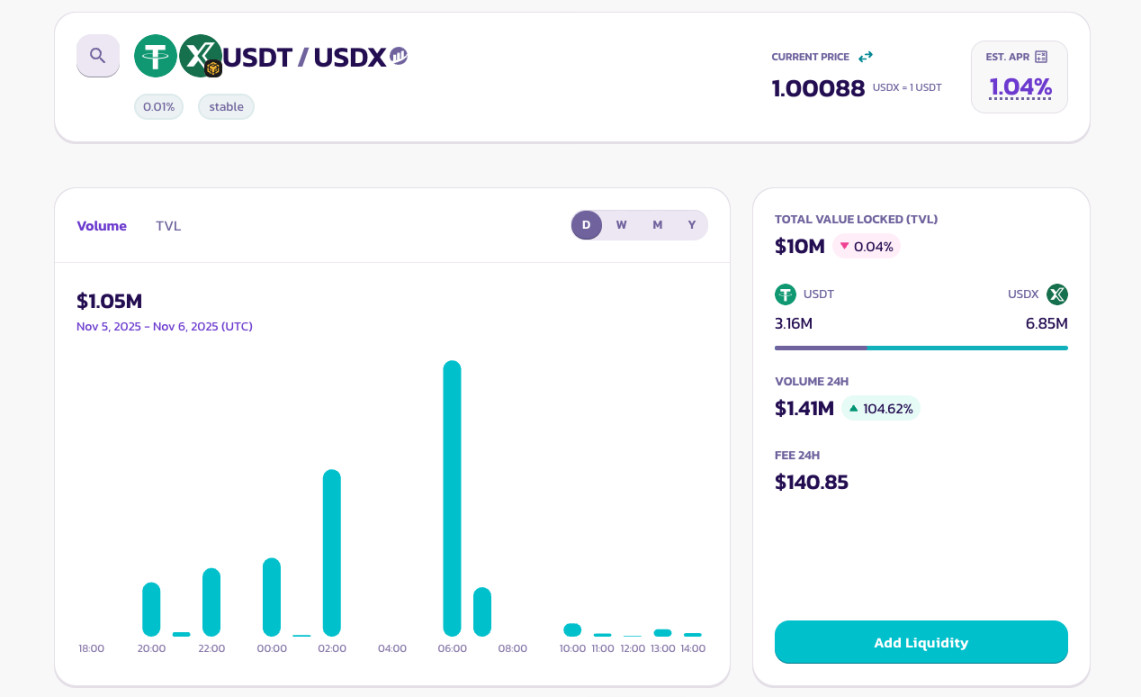Switch chart range to monthly M
Viewport: 1141px width, 697px height.
[x=656, y=225]
